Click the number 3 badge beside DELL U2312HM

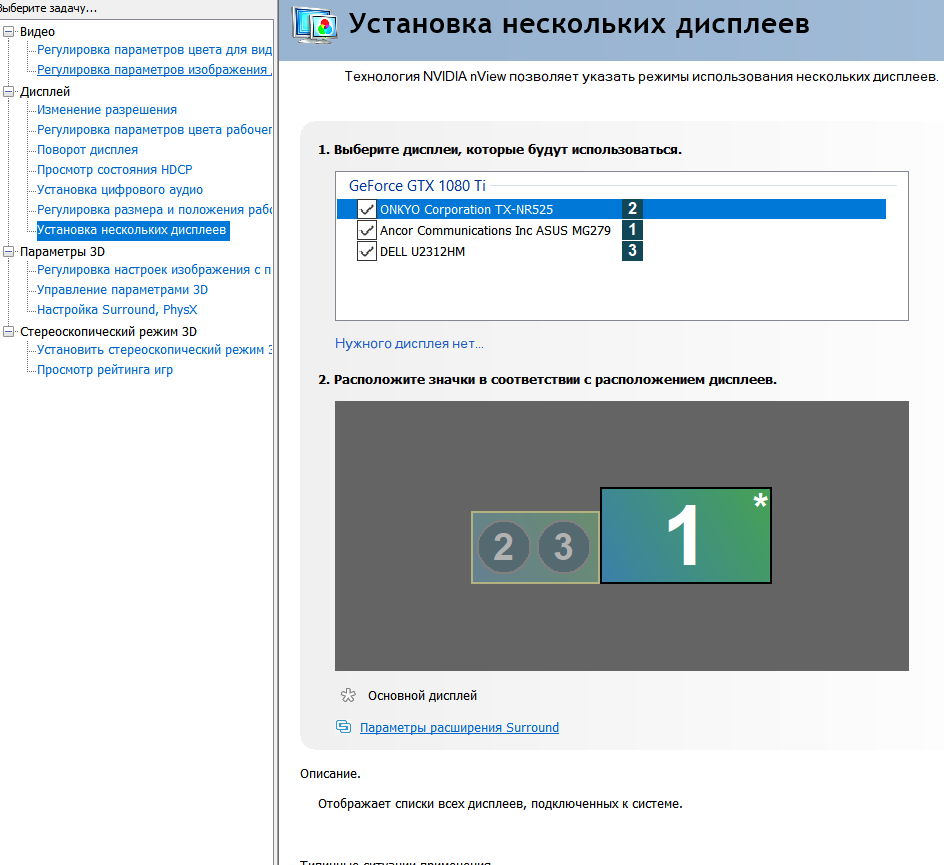pos(632,250)
